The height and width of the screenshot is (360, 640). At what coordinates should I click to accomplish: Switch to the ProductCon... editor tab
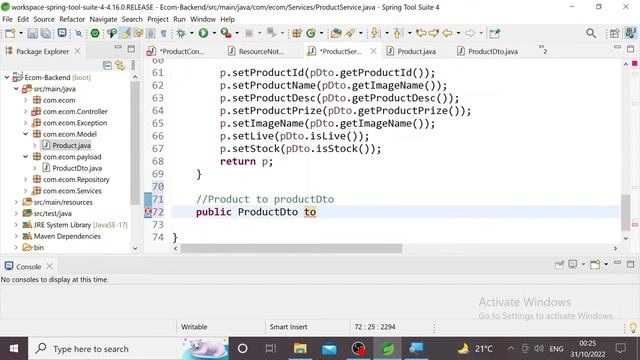[176, 51]
